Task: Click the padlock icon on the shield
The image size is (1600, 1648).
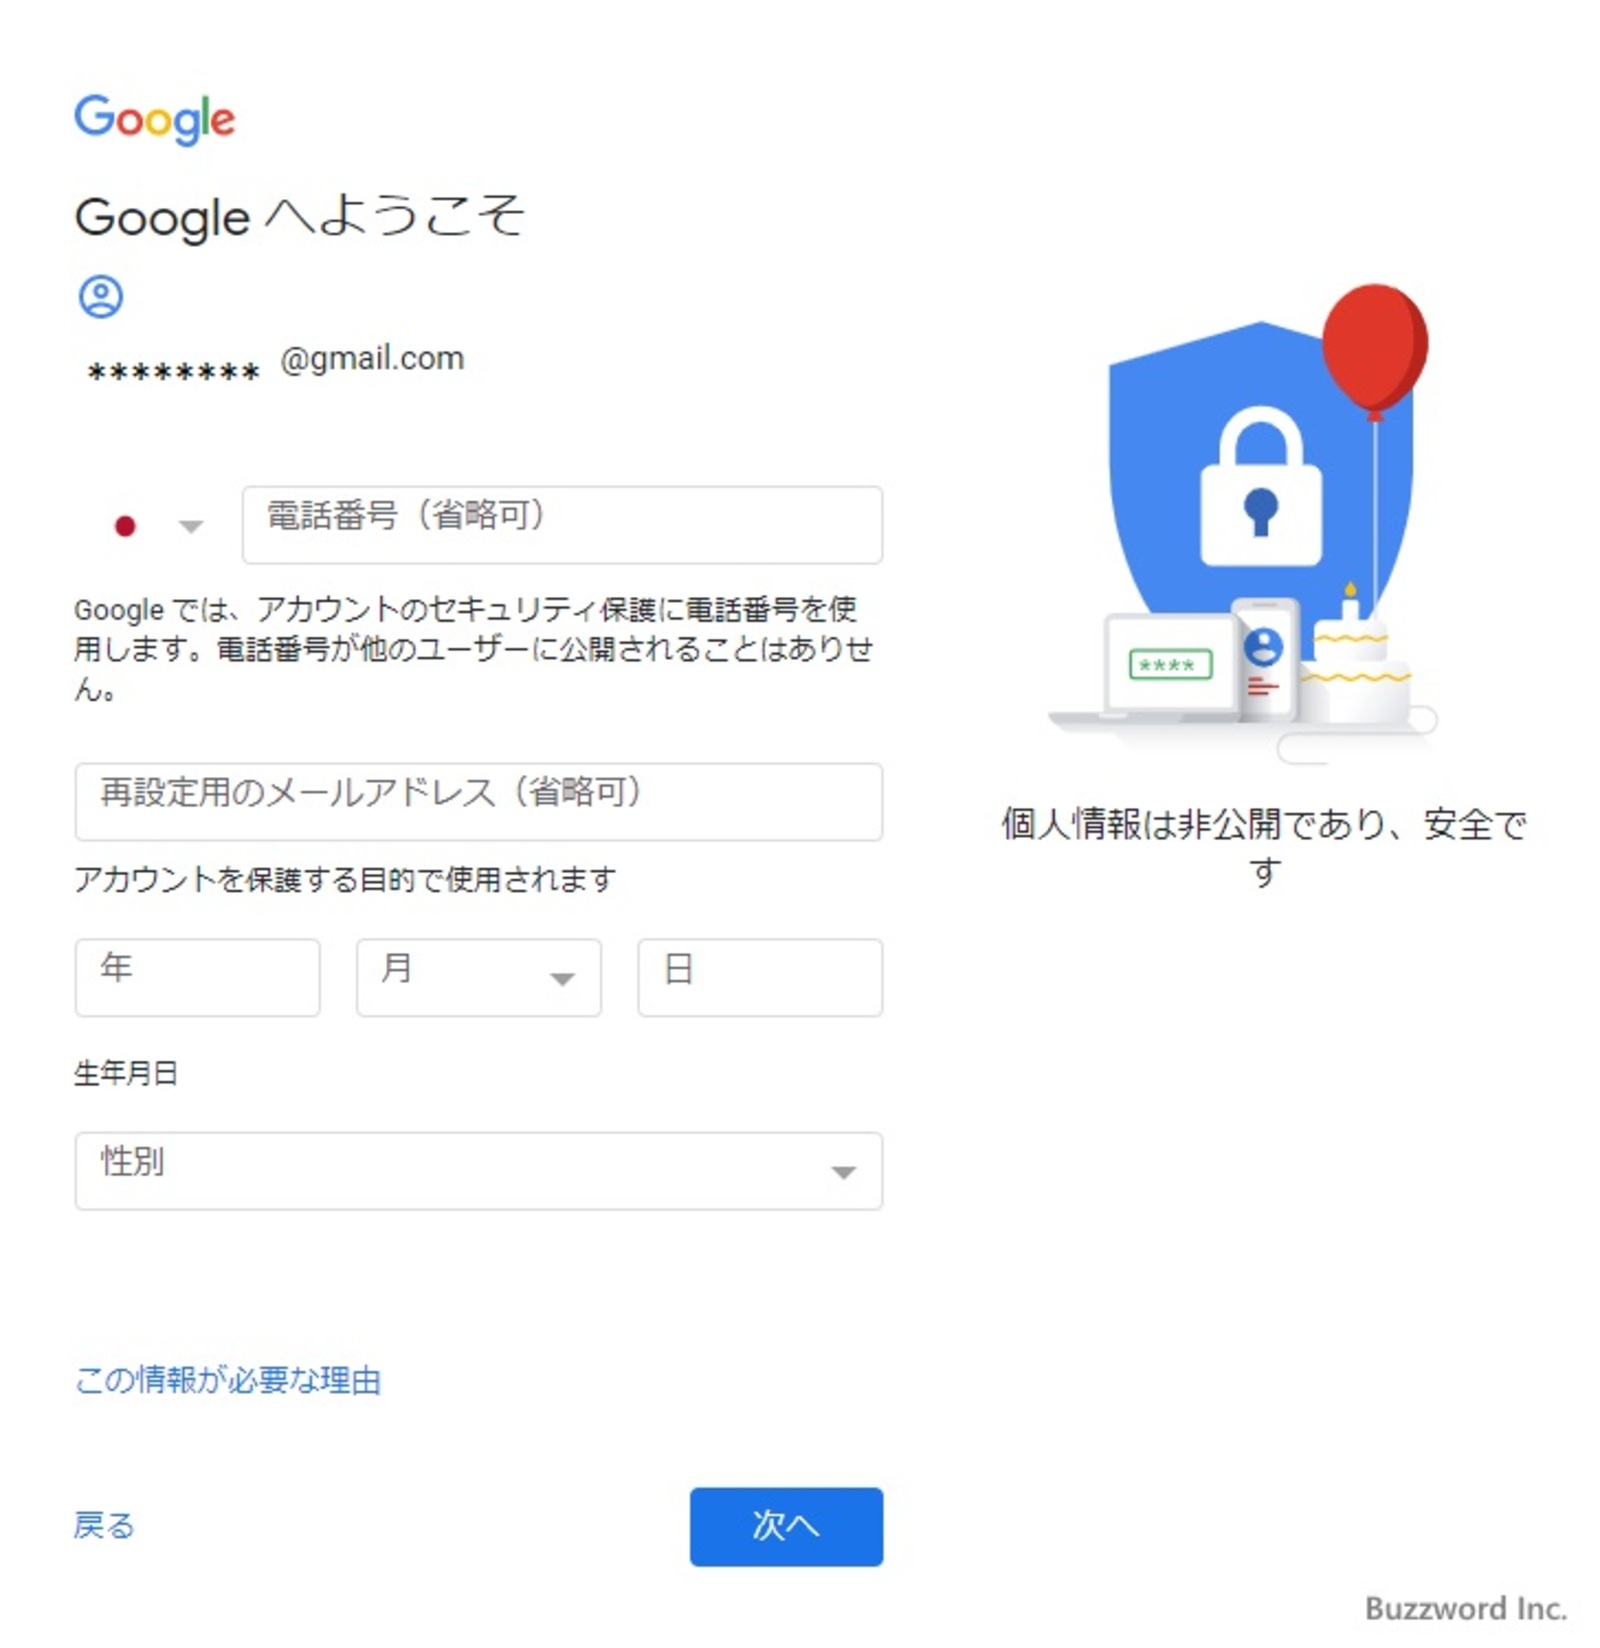Action: [x=1261, y=487]
